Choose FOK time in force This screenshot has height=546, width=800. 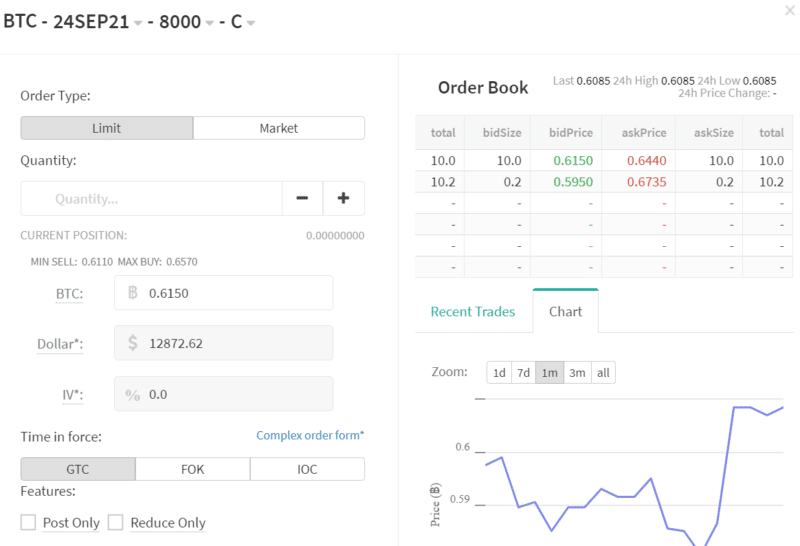pyautogui.click(x=193, y=469)
